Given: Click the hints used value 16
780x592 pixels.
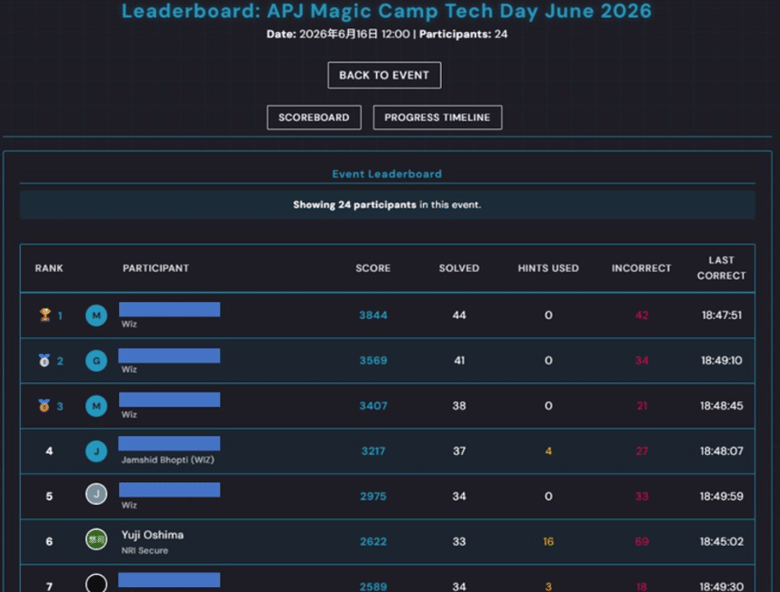Looking at the screenshot, I should [548, 541].
